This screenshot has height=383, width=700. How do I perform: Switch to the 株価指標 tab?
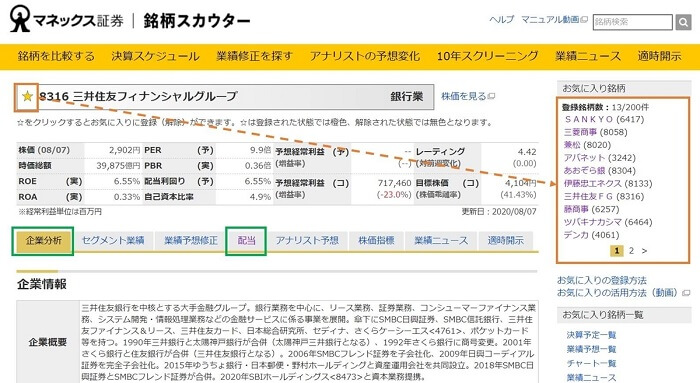pos(376,241)
